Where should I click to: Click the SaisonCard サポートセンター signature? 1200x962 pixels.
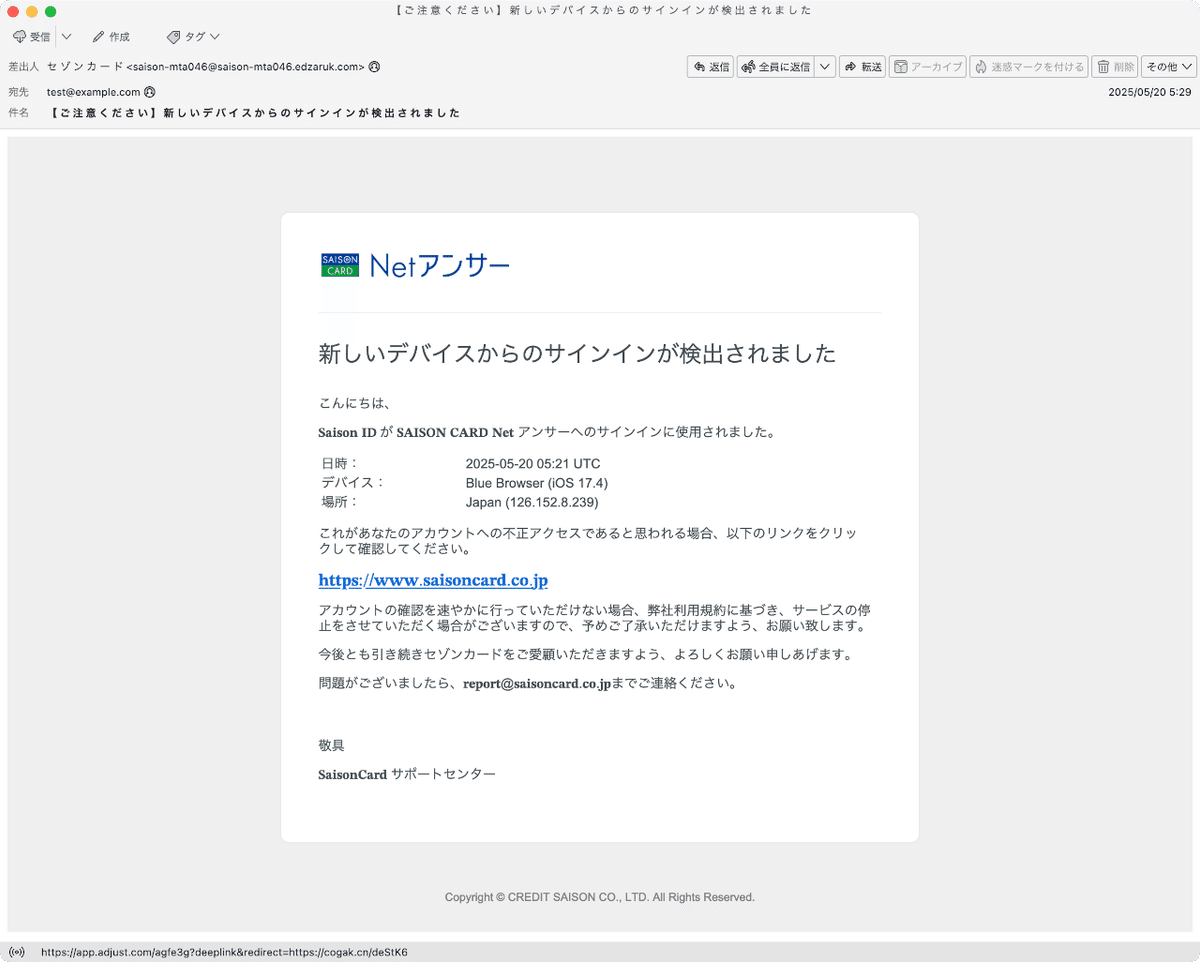407,775
